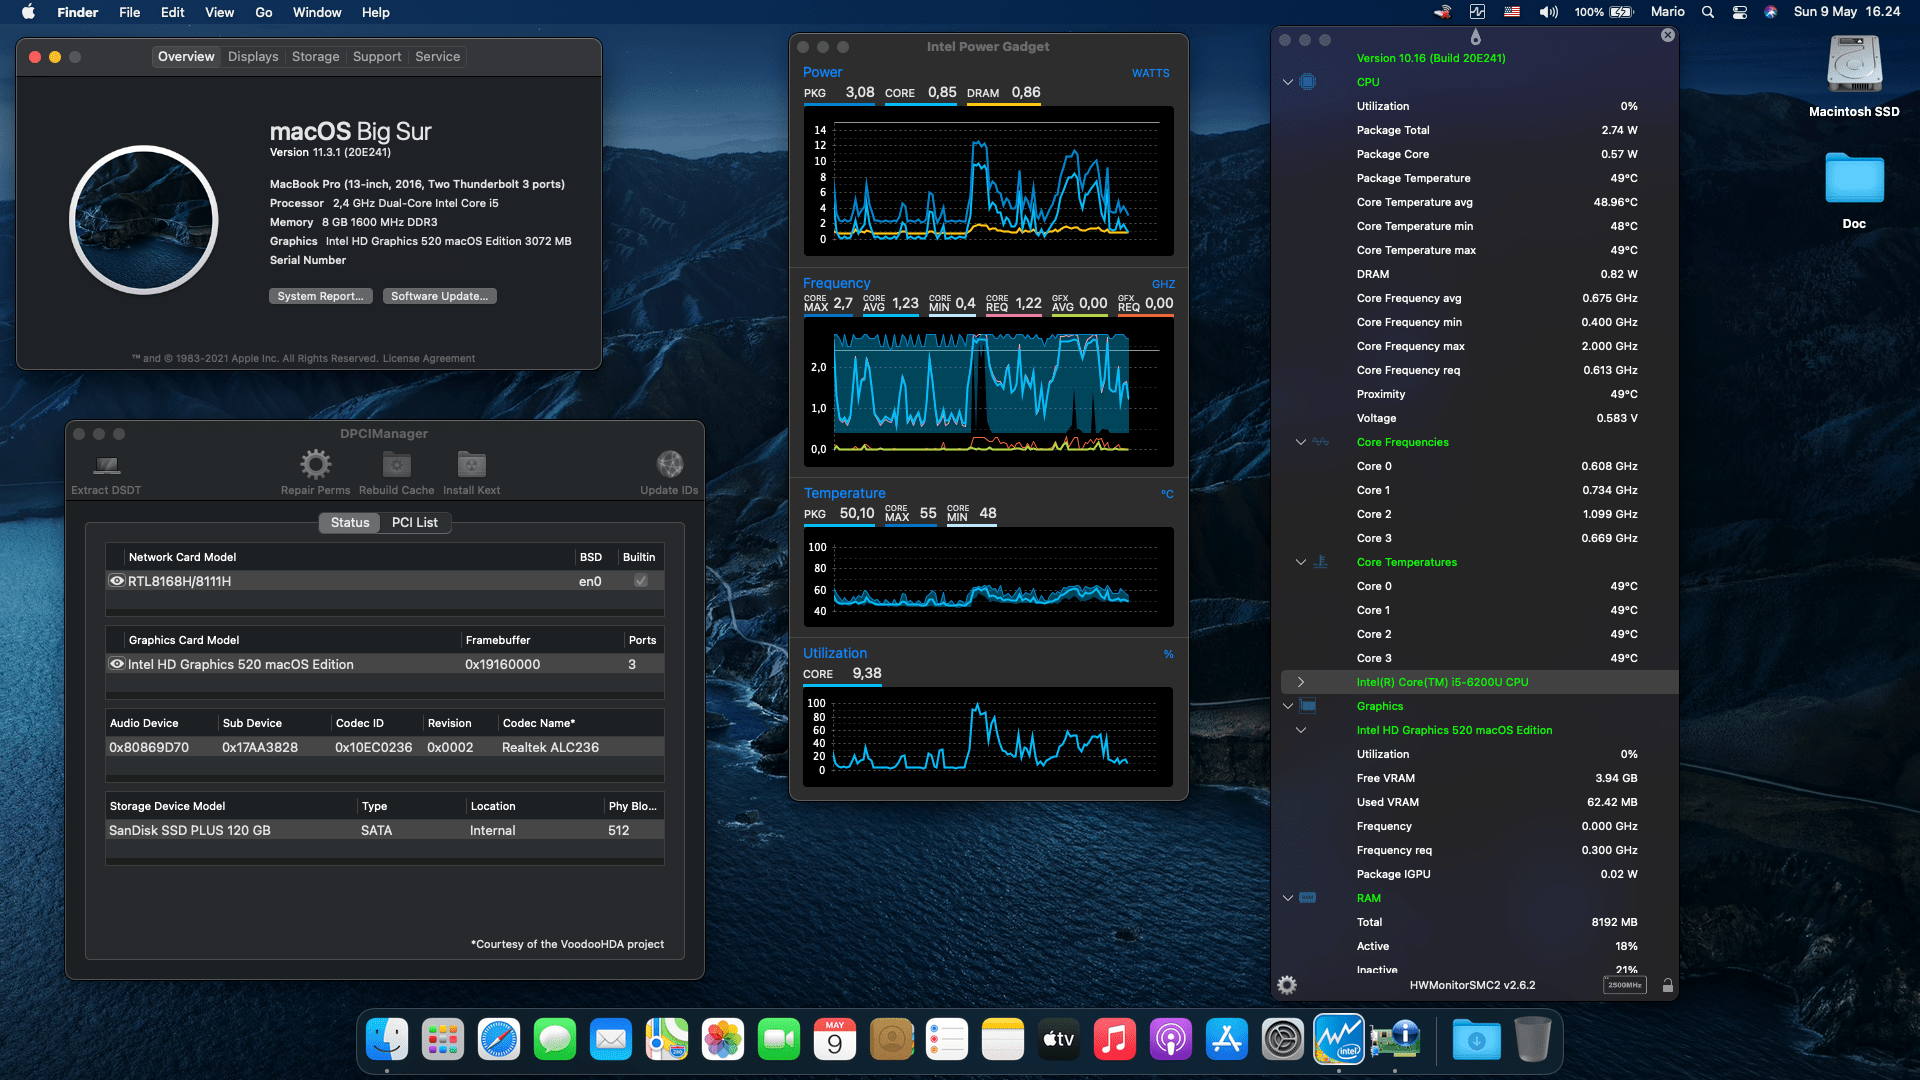Click Install Kext icon in DPCIManager

(x=472, y=464)
